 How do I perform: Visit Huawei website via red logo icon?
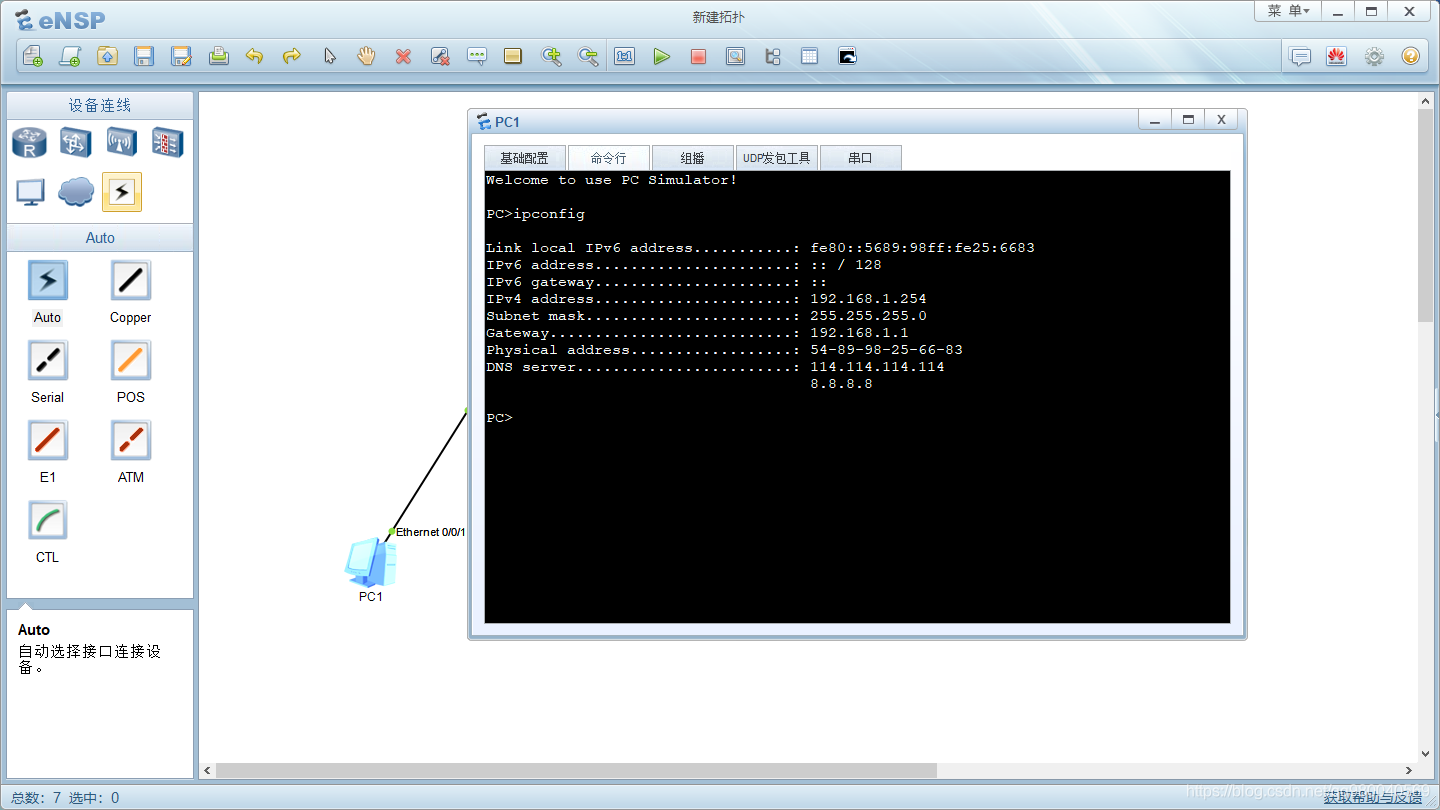tap(1337, 56)
